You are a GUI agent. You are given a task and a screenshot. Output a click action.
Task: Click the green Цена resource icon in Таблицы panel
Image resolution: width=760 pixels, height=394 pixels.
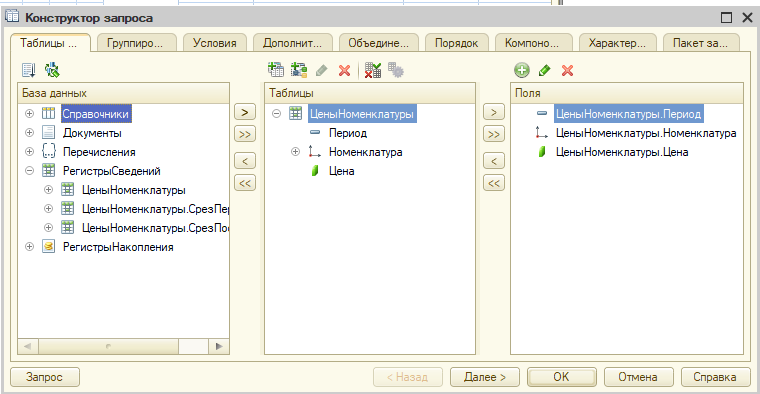pos(315,171)
